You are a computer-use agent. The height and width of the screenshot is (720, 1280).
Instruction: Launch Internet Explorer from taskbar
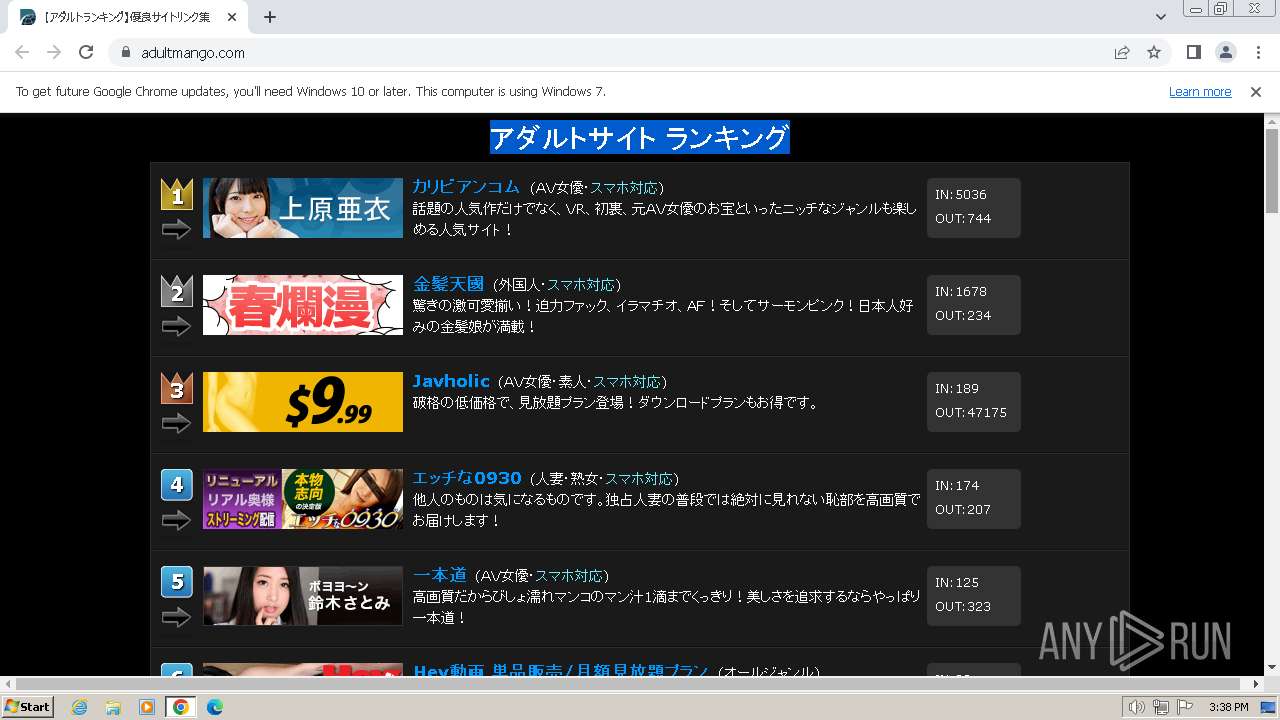click(79, 707)
